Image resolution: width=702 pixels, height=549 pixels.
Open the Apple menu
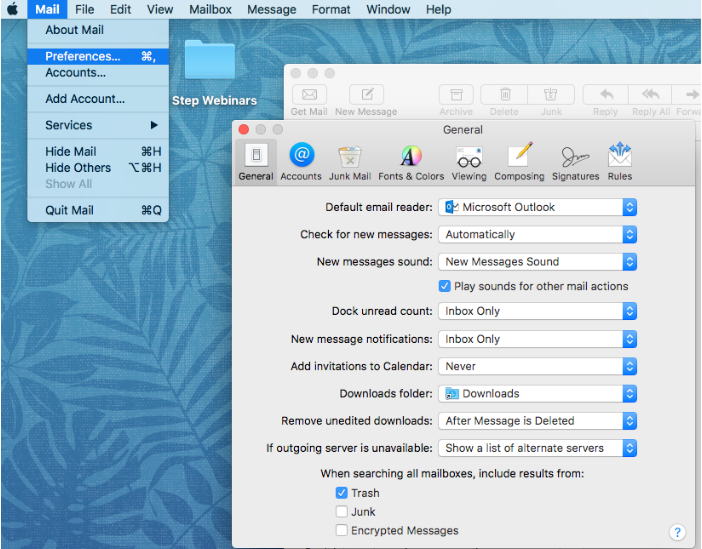(13, 9)
